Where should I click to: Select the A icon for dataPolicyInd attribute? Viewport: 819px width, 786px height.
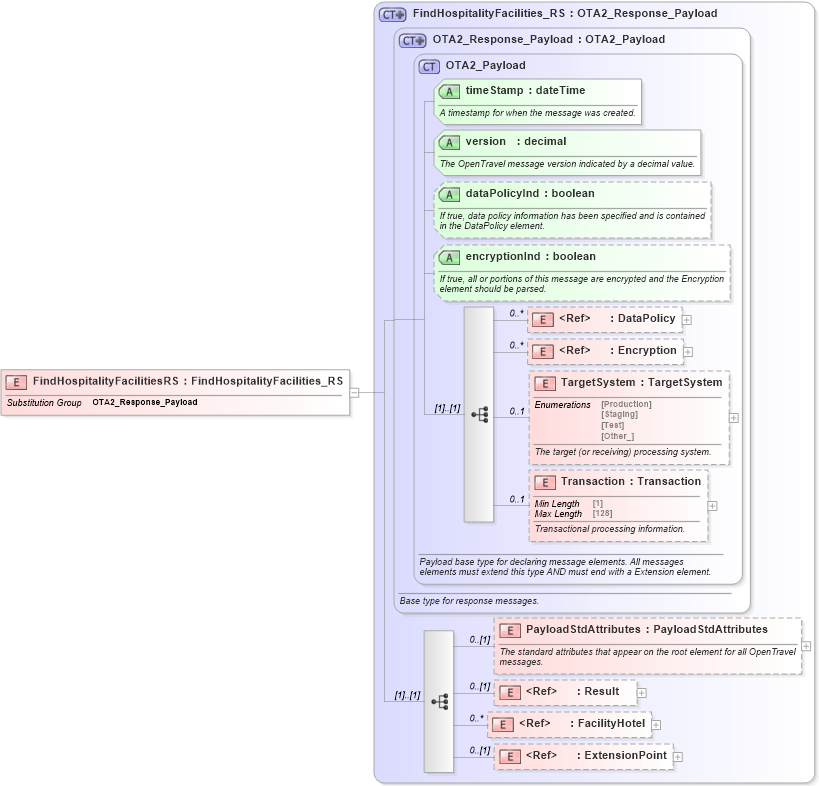(450, 193)
